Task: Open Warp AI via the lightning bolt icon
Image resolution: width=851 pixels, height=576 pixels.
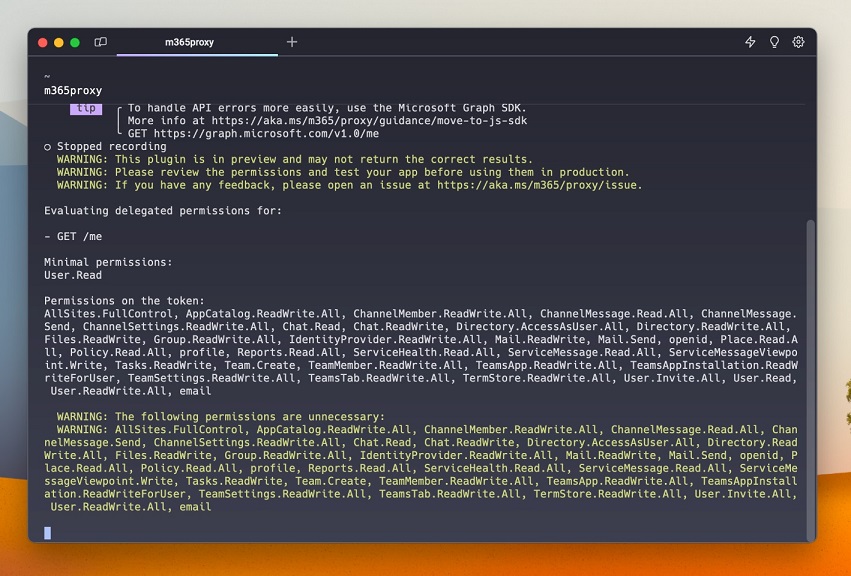Action: [x=750, y=42]
